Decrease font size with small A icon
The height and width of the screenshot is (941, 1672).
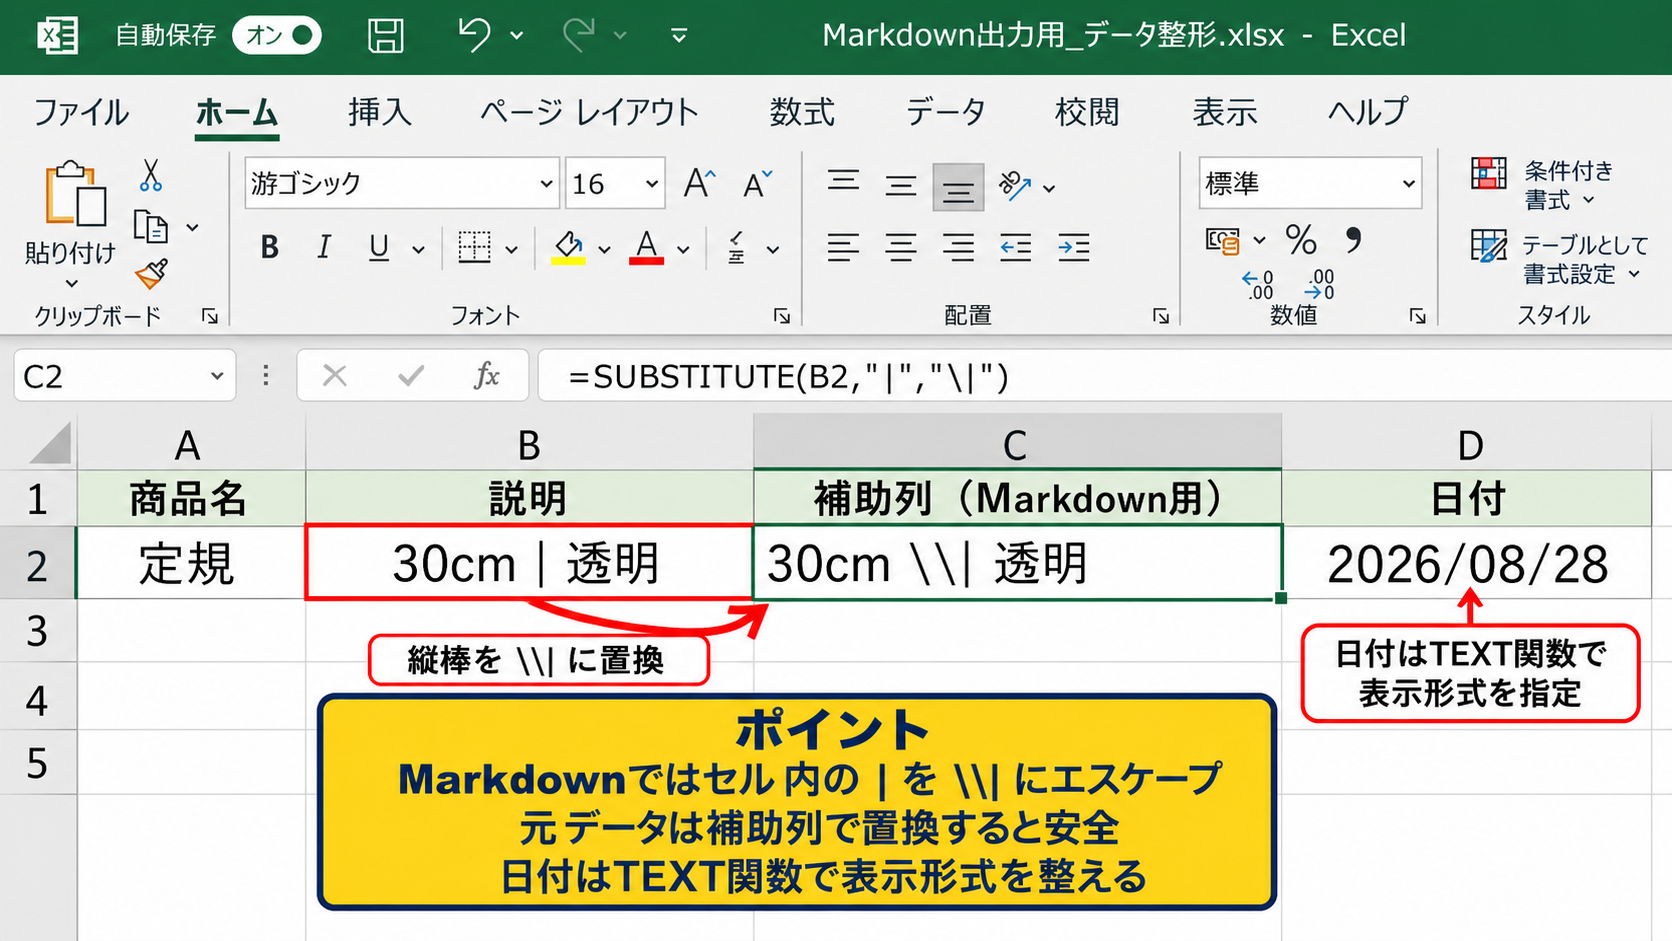tap(757, 184)
